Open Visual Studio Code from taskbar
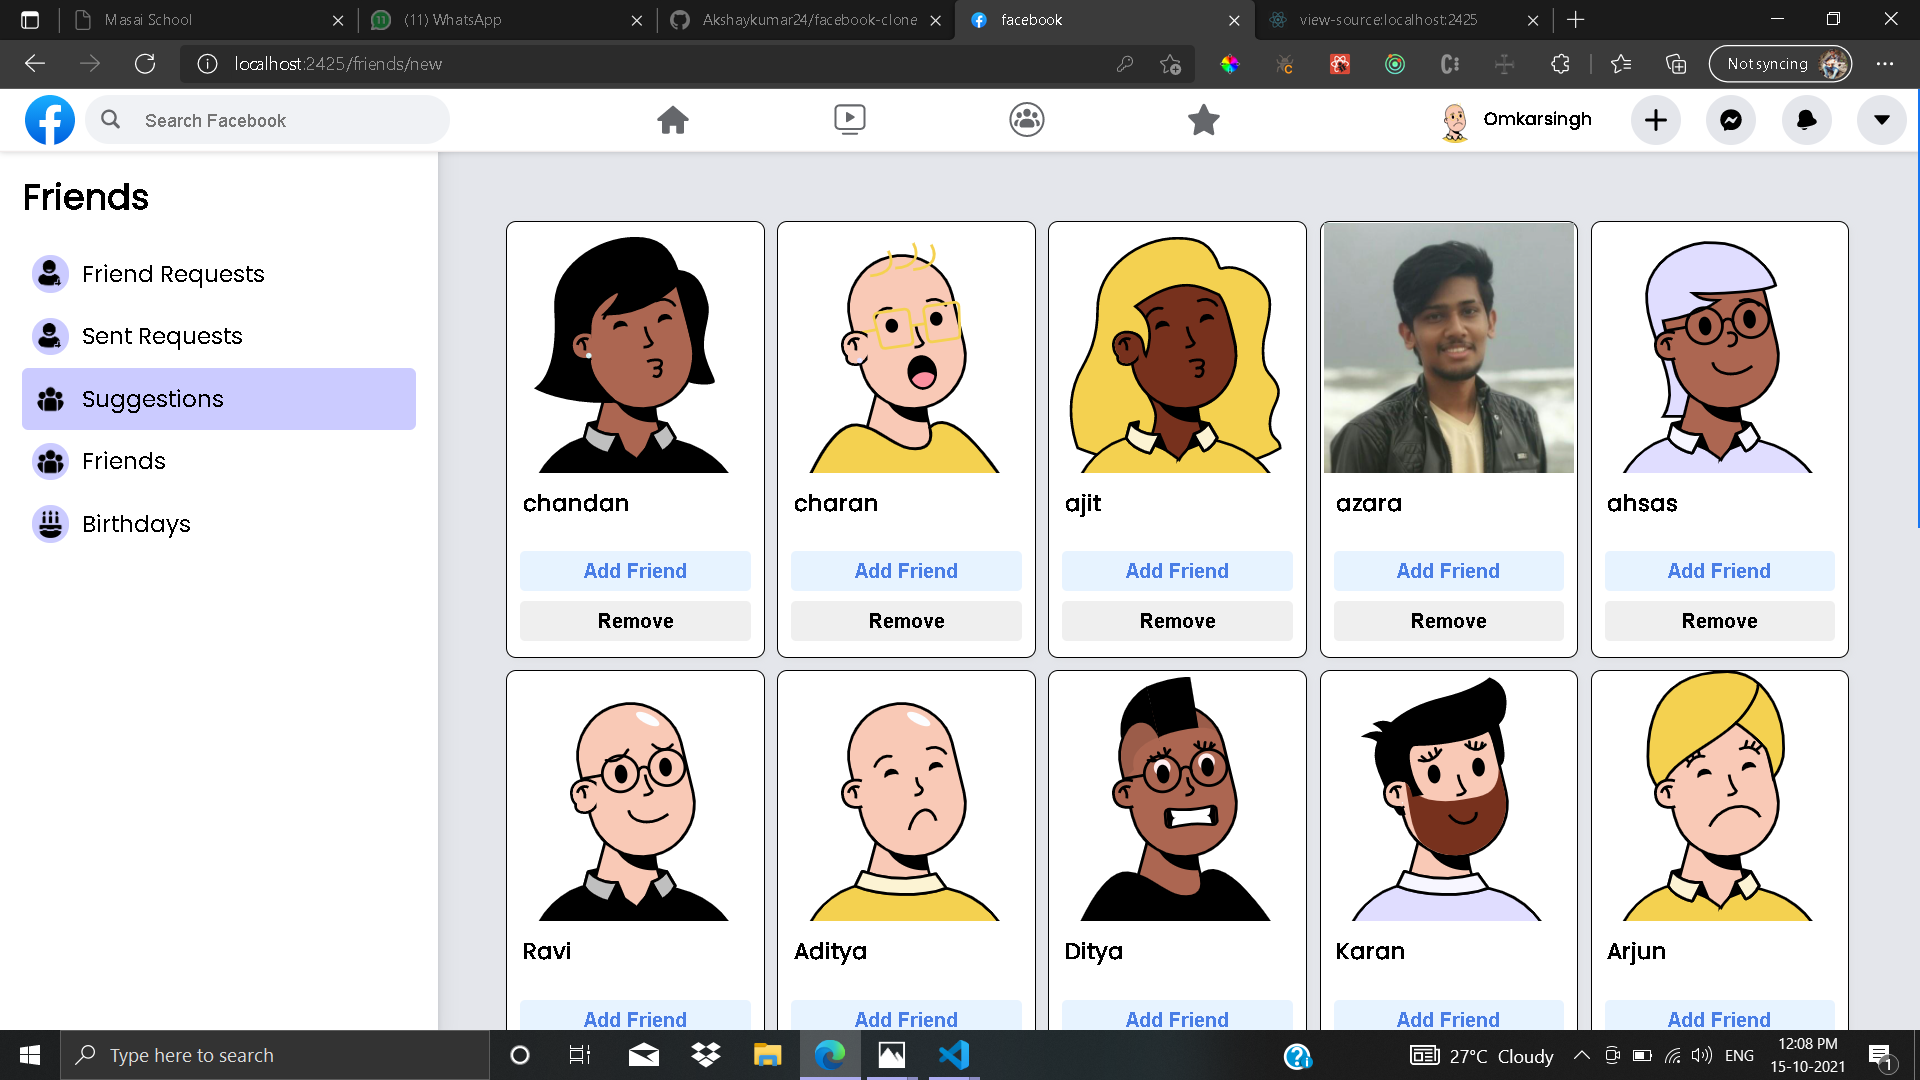This screenshot has width=1920, height=1080. coord(954,1055)
